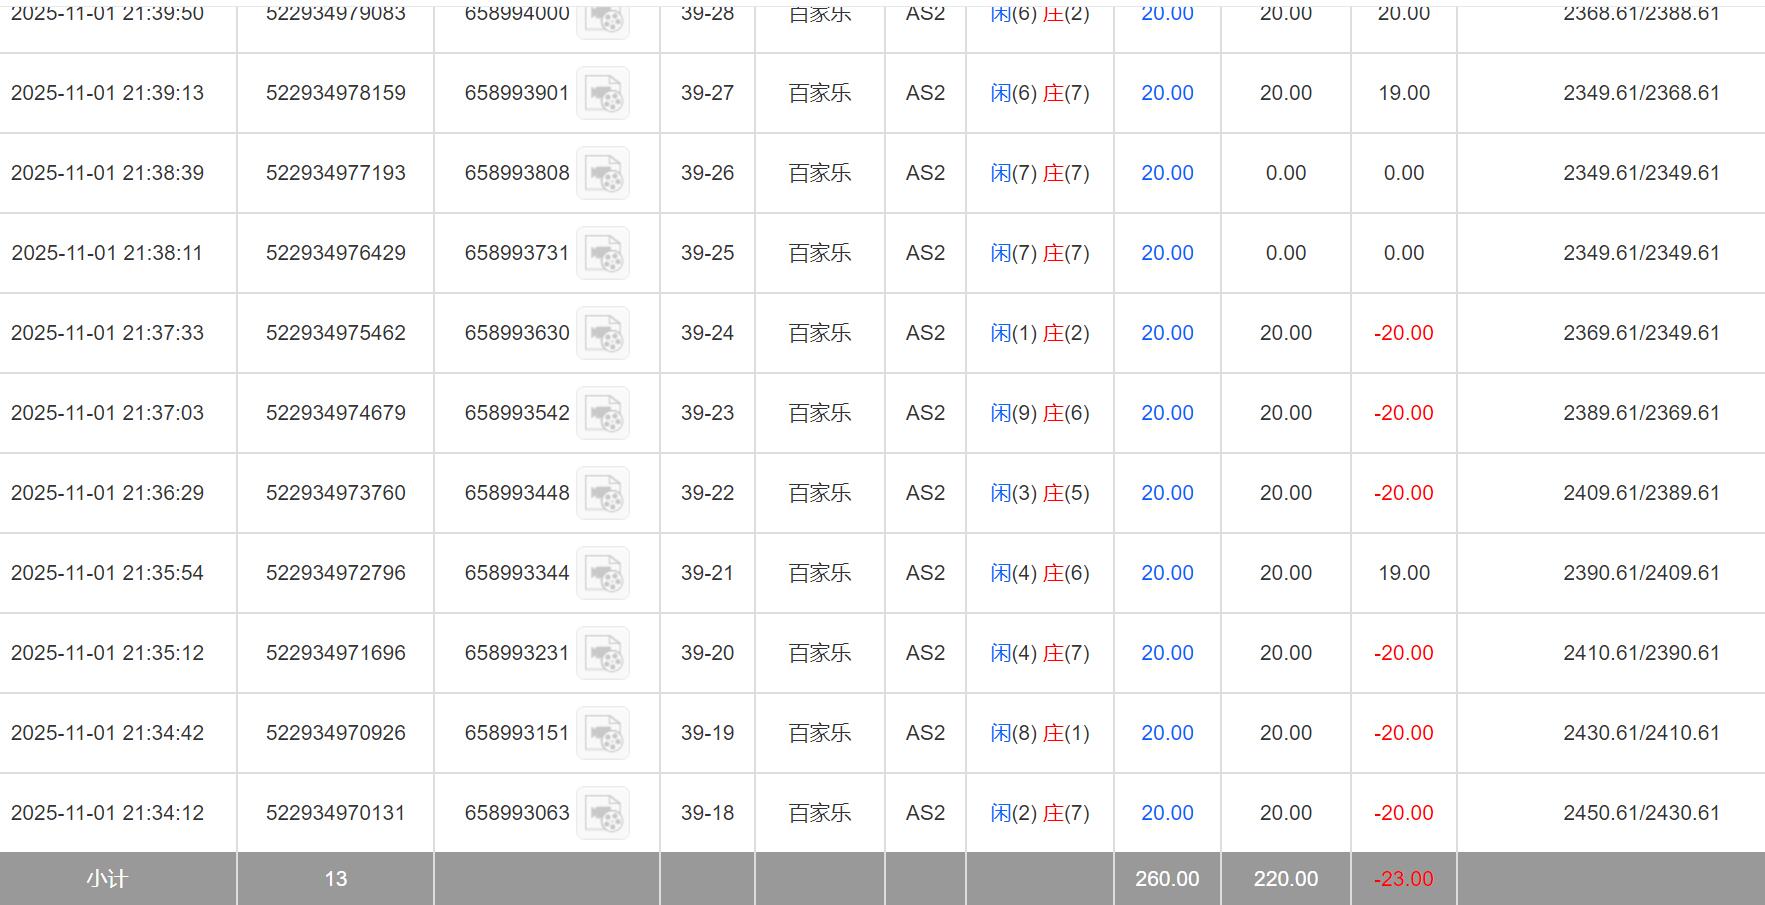Launch replay for game 658993231

point(603,653)
